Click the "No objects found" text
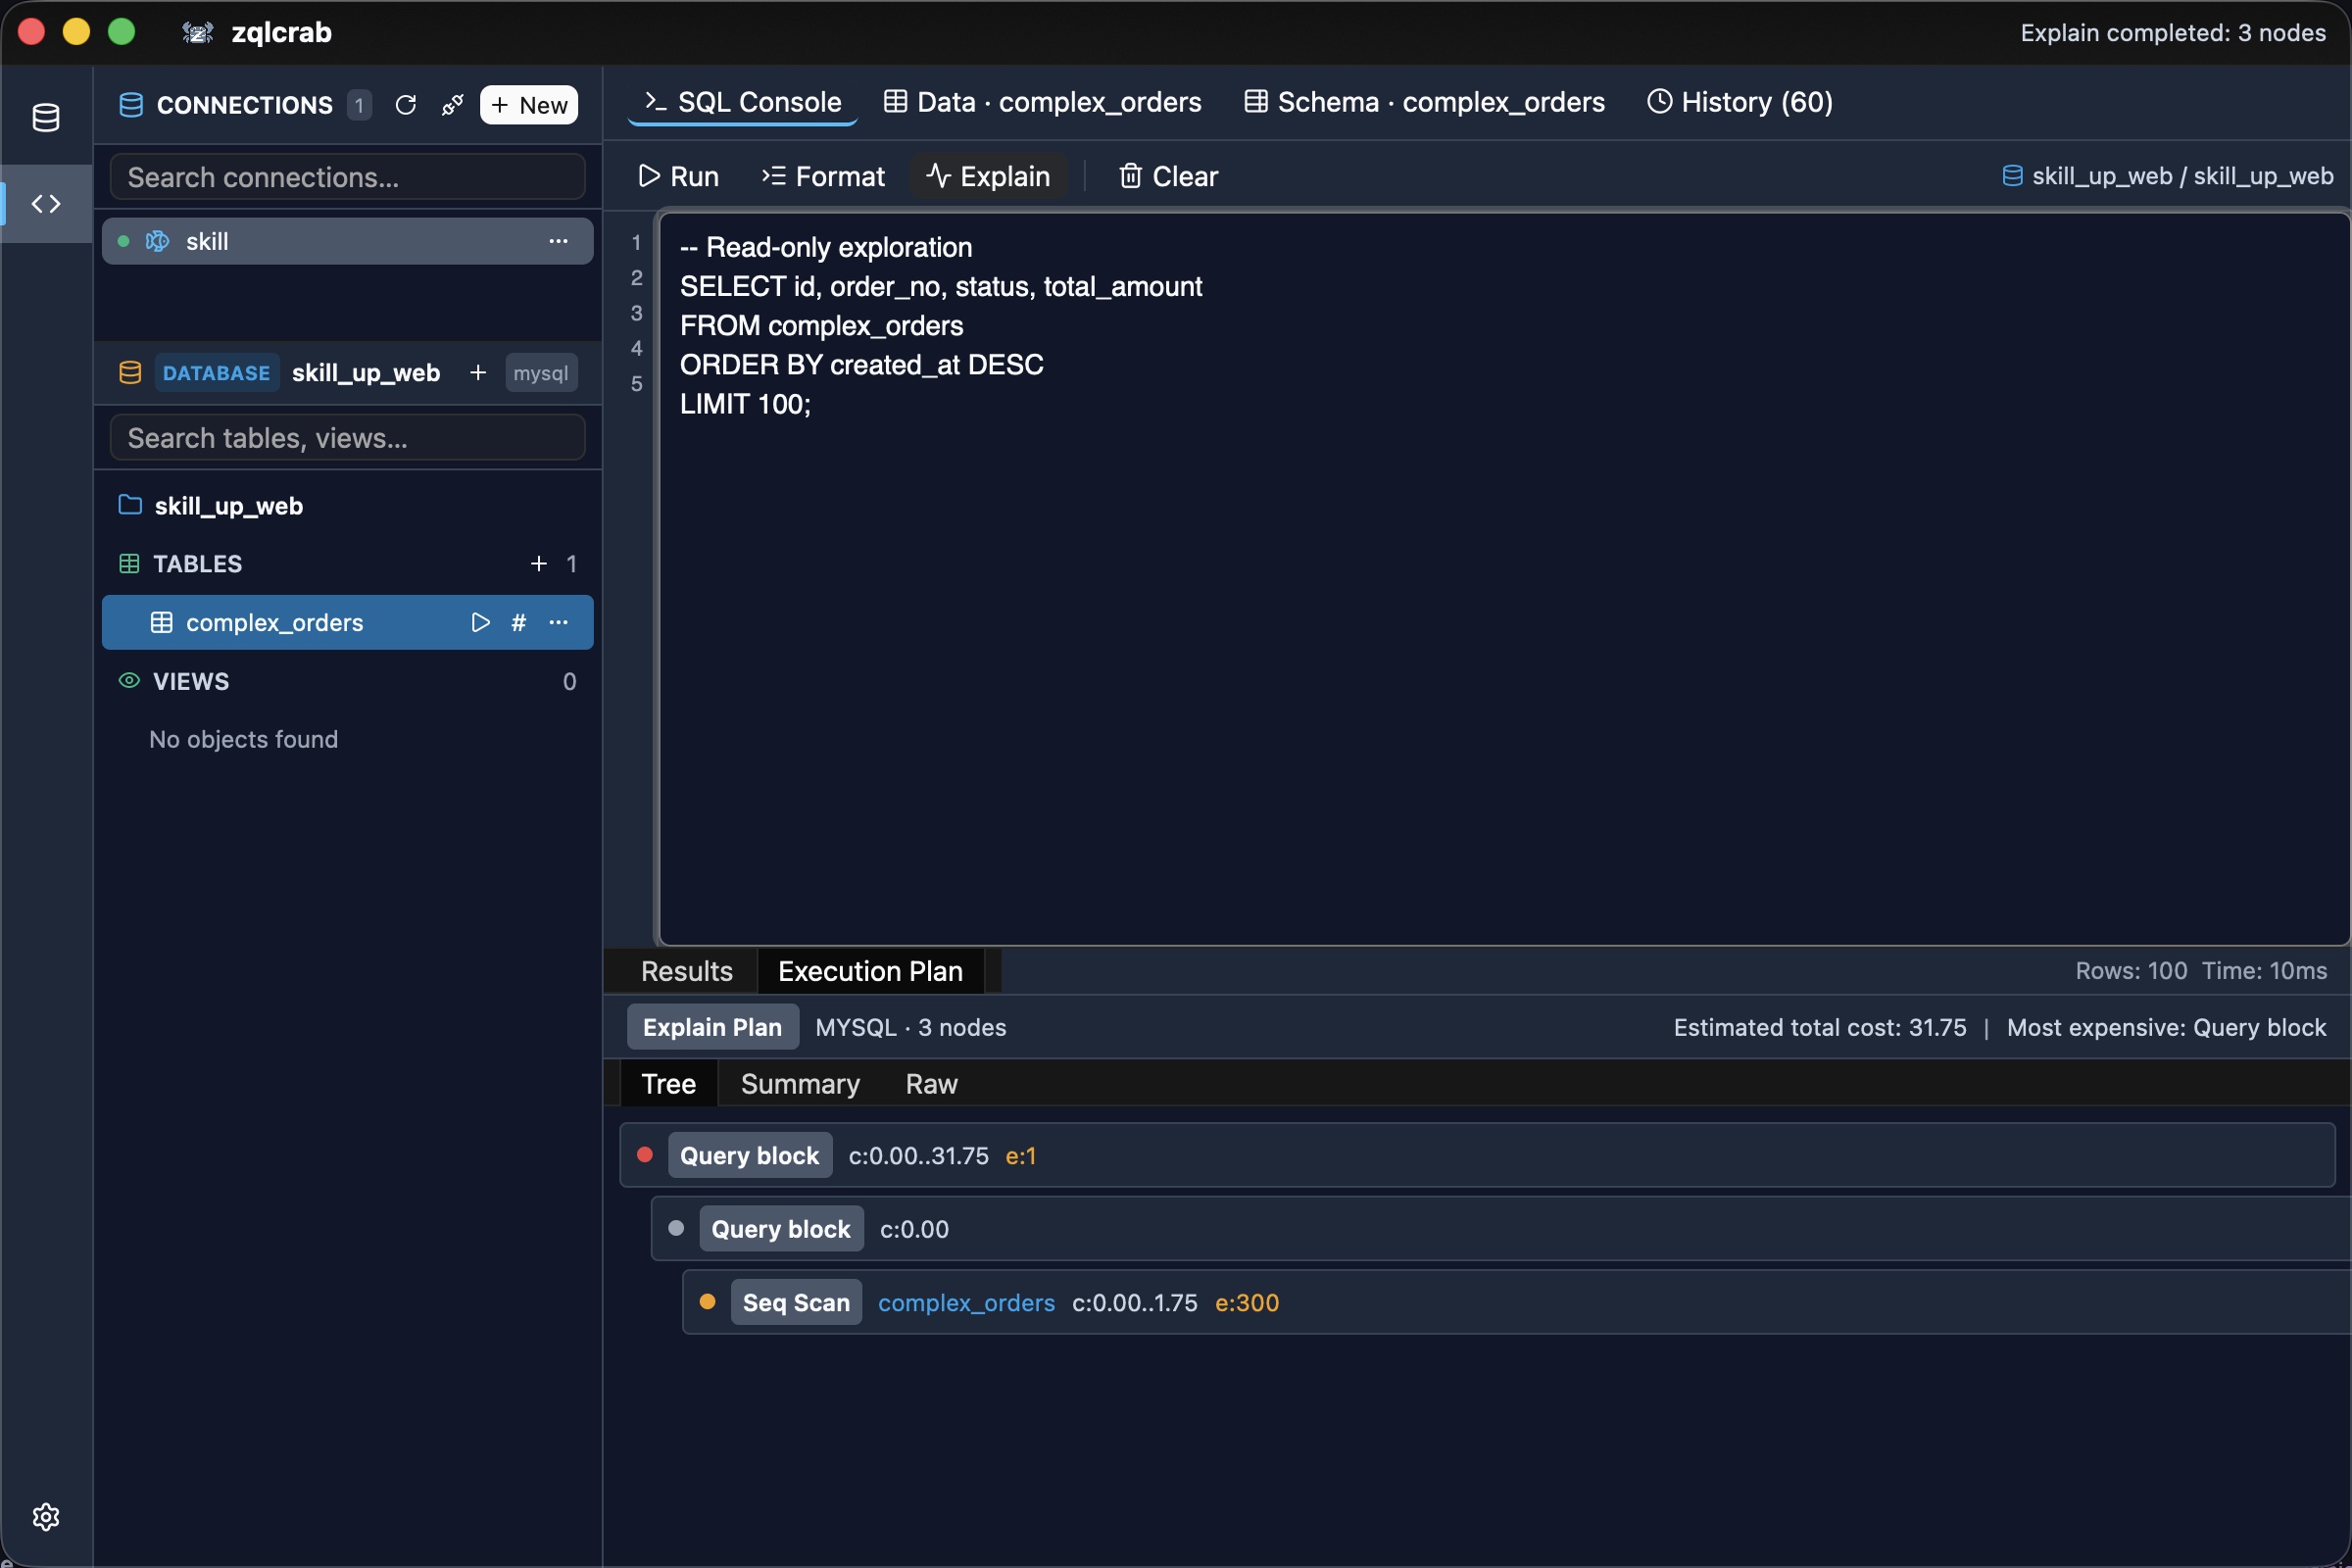The width and height of the screenshot is (2352, 1568). (243, 739)
